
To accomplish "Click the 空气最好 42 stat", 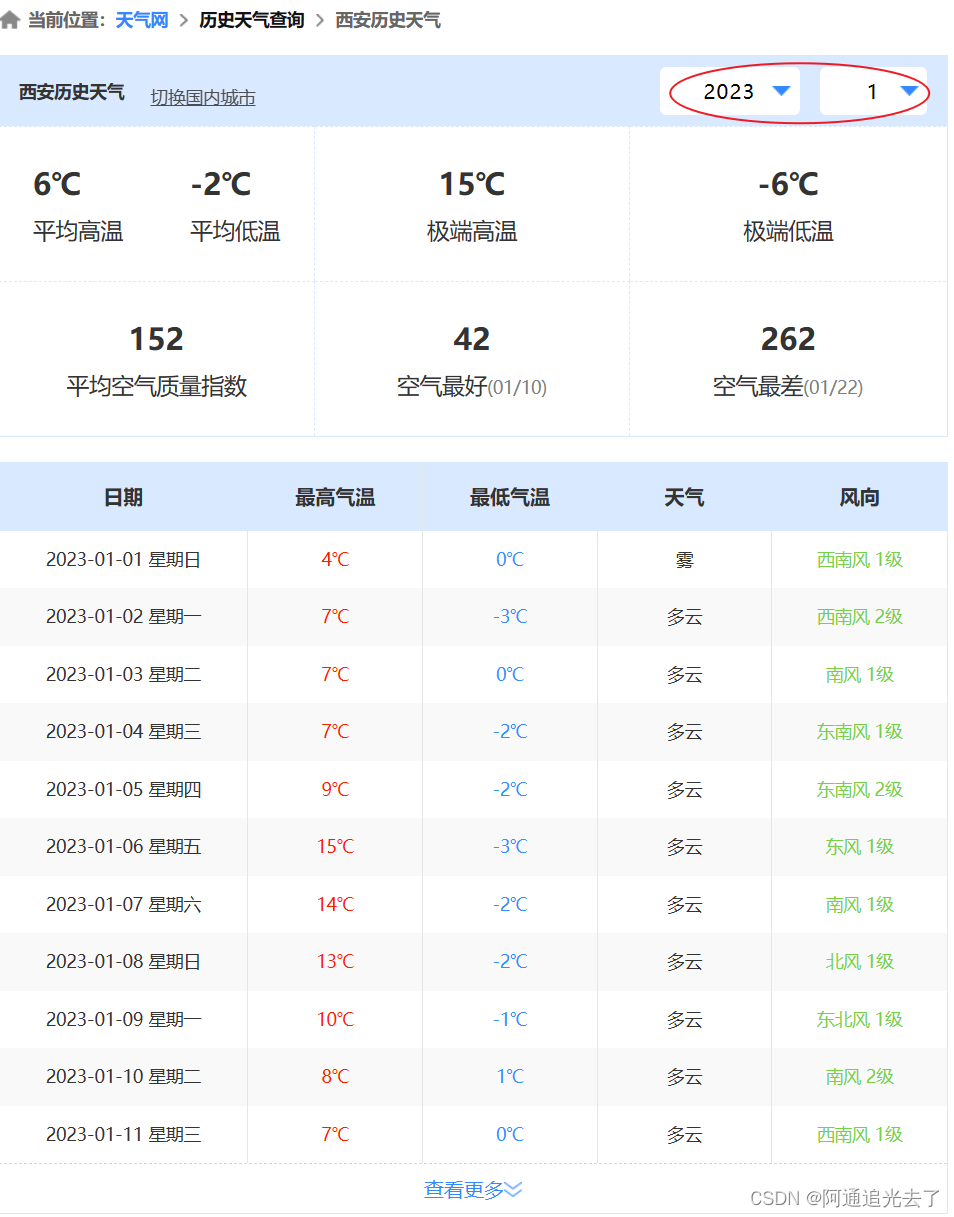I will click(472, 361).
